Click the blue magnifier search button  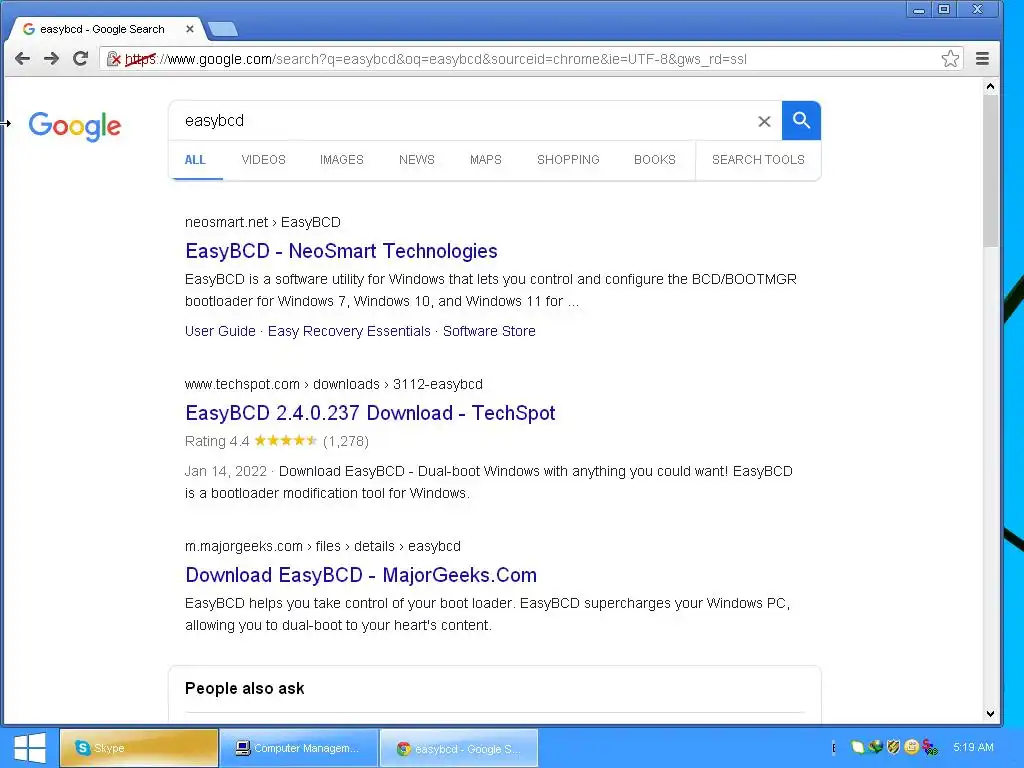[x=801, y=121]
